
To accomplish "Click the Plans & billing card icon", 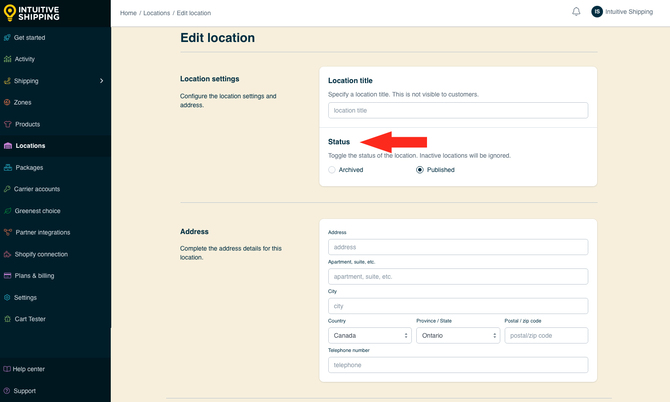I will (x=7, y=276).
